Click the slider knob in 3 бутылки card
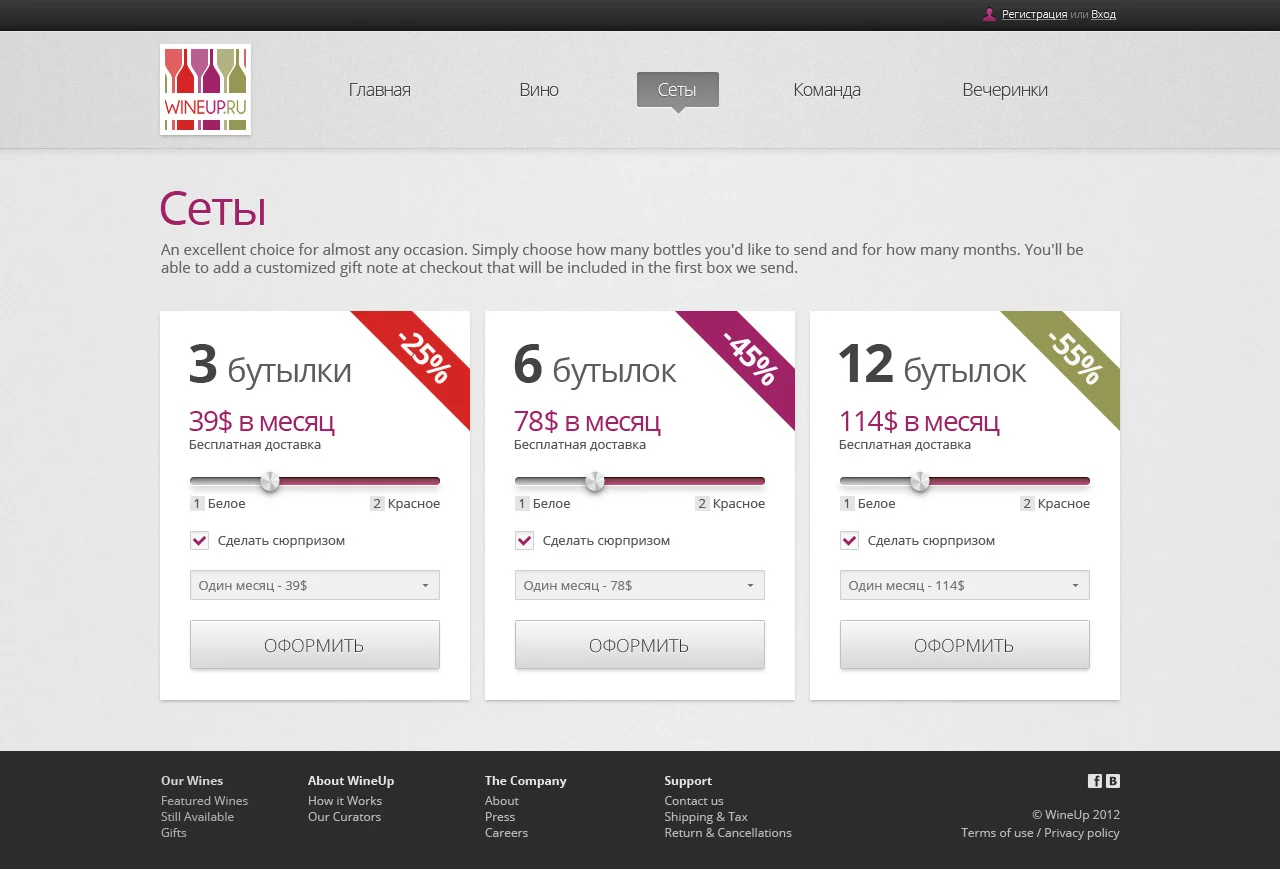 [x=270, y=482]
